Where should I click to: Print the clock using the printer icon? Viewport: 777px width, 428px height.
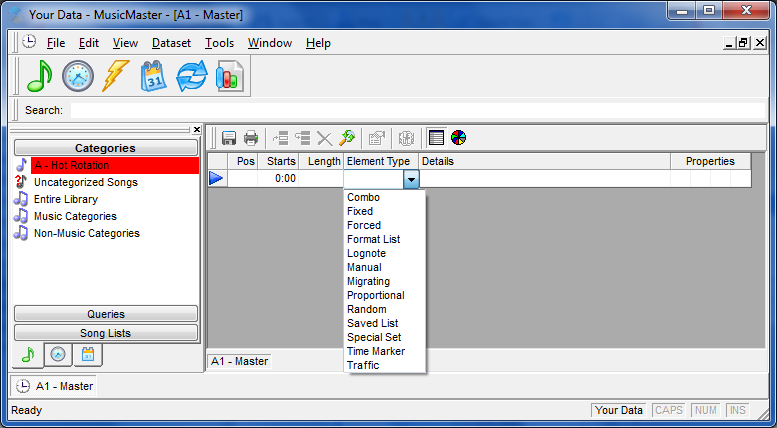tap(250, 138)
